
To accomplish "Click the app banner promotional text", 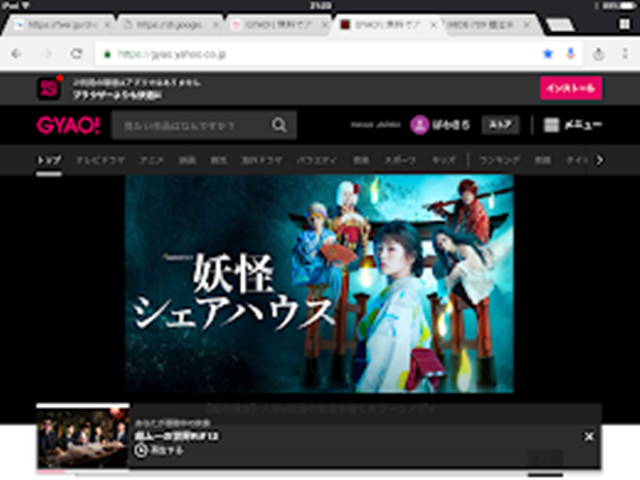I will pyautogui.click(x=137, y=89).
